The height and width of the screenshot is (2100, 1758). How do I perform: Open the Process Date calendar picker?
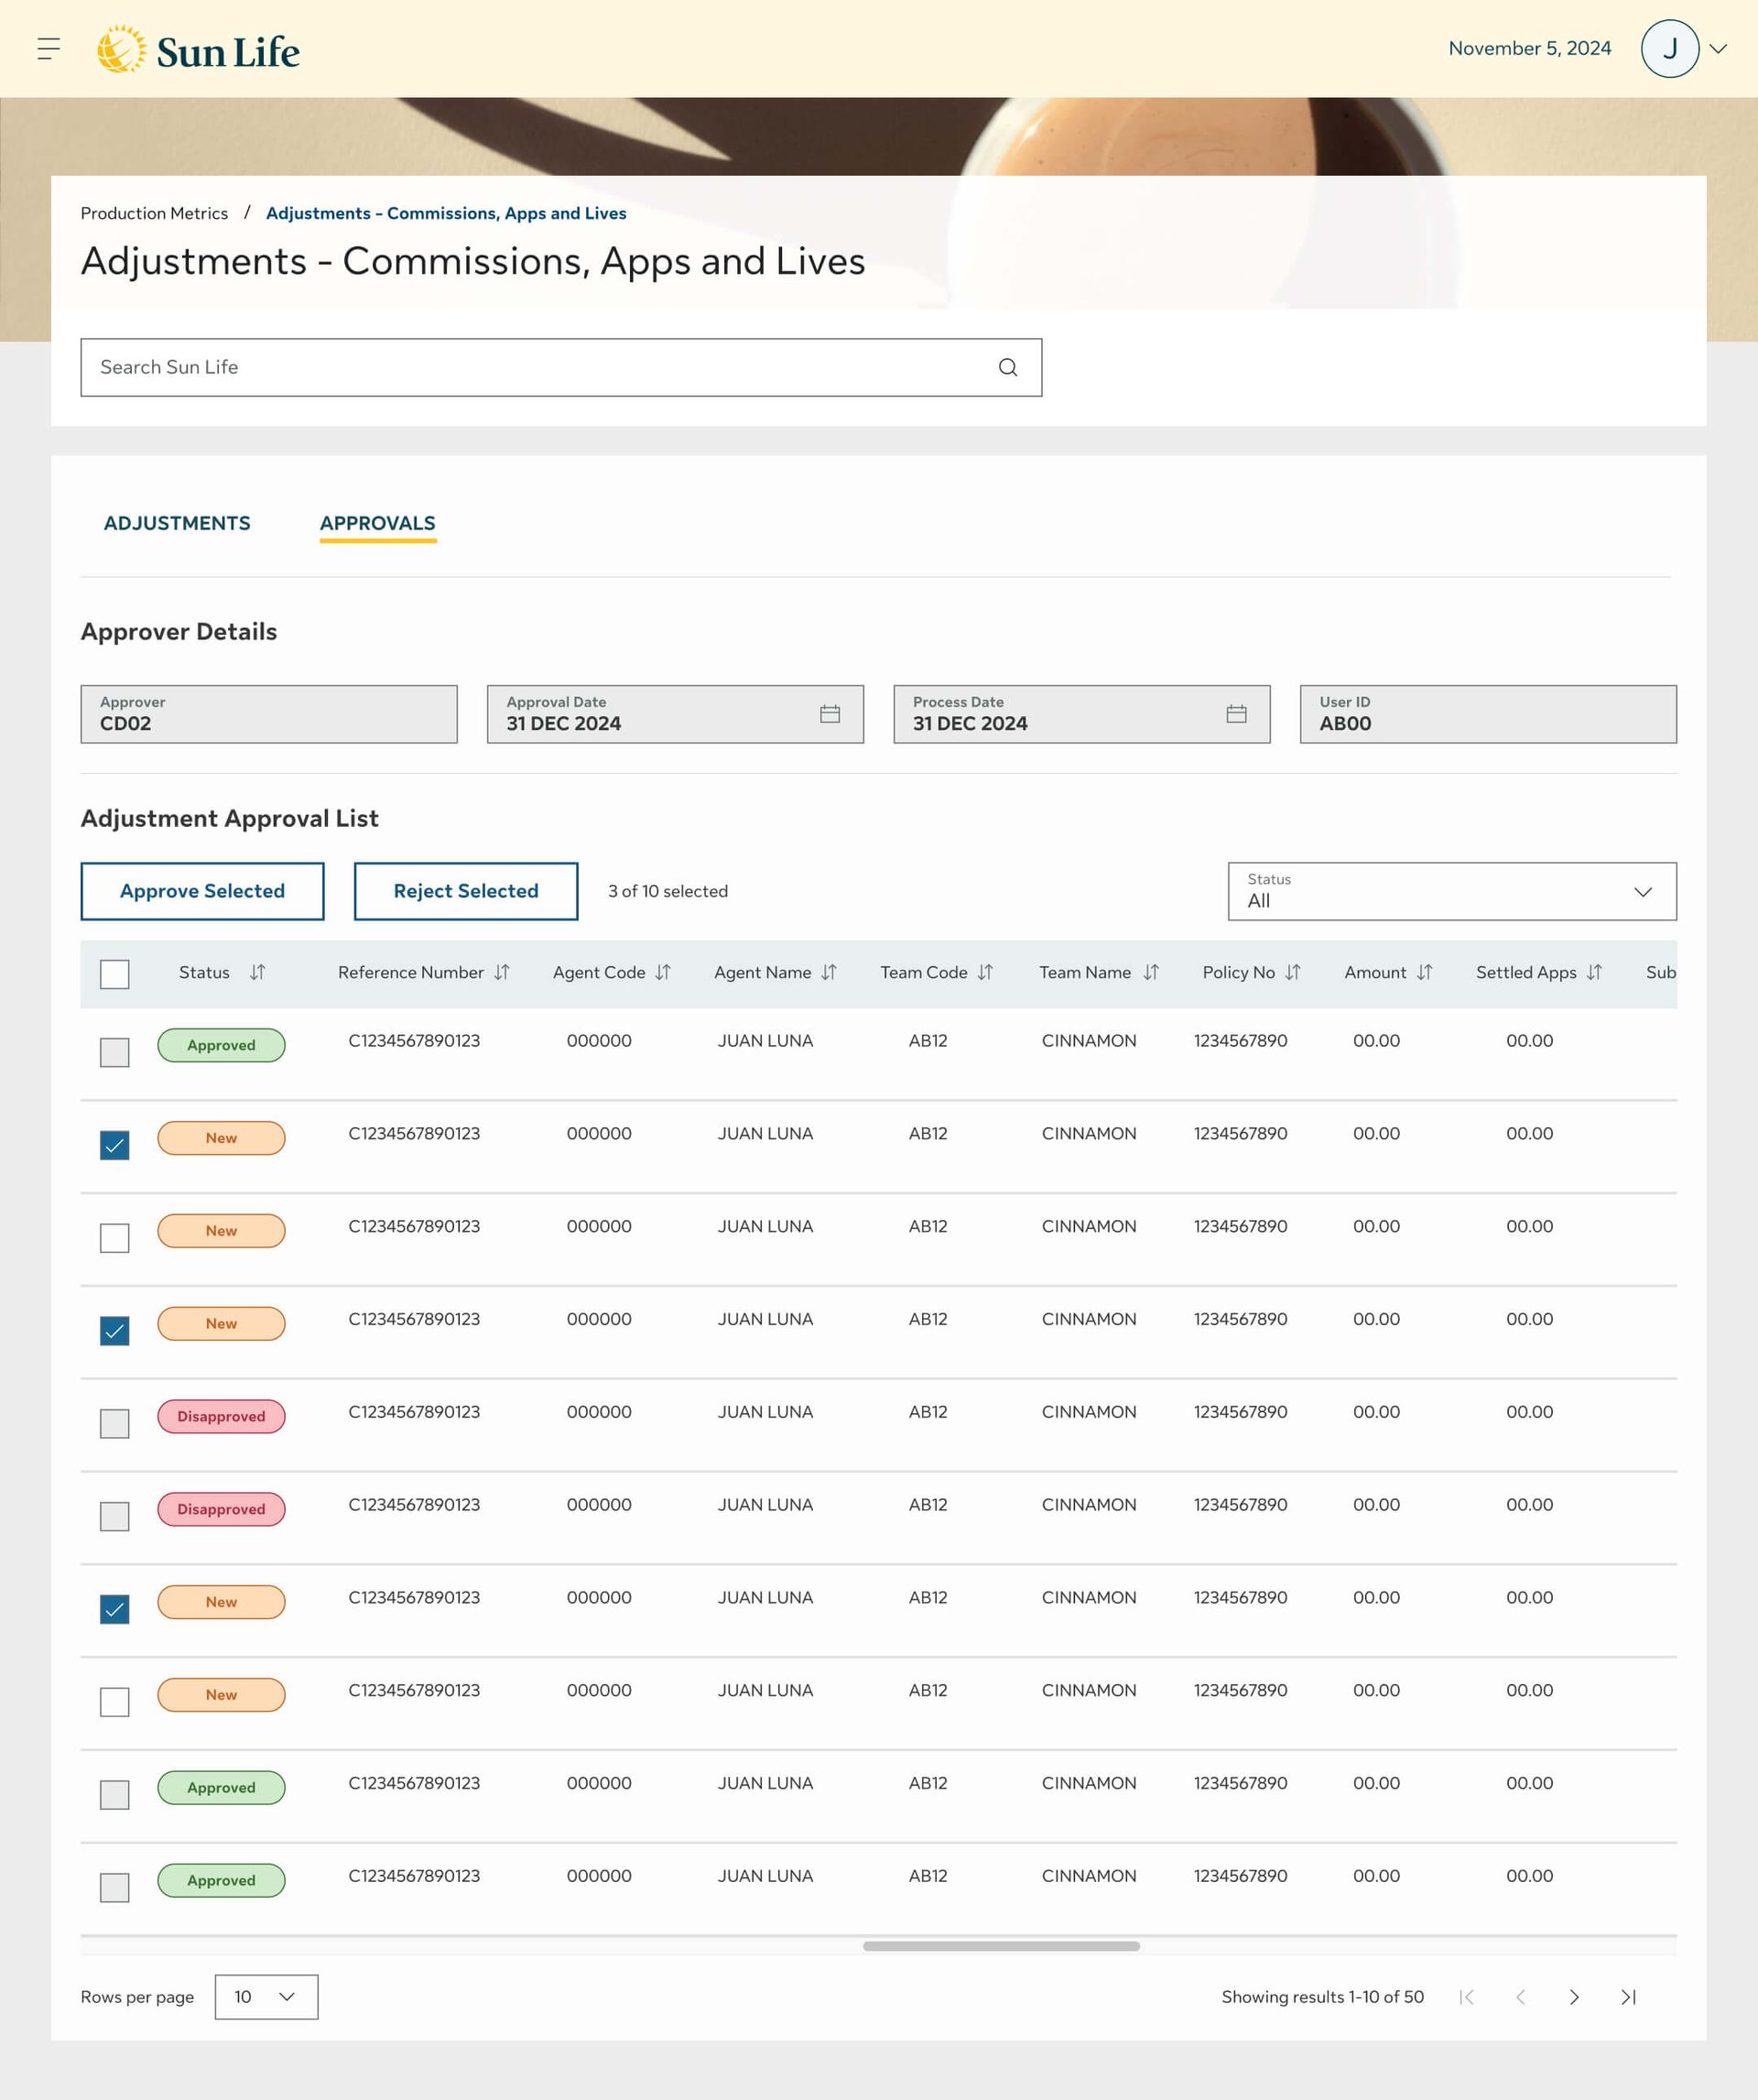click(1236, 714)
